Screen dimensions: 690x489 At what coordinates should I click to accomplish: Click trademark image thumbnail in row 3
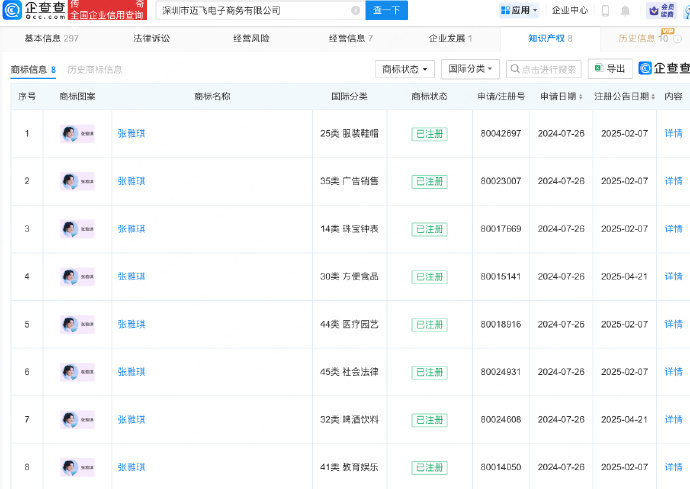click(77, 229)
